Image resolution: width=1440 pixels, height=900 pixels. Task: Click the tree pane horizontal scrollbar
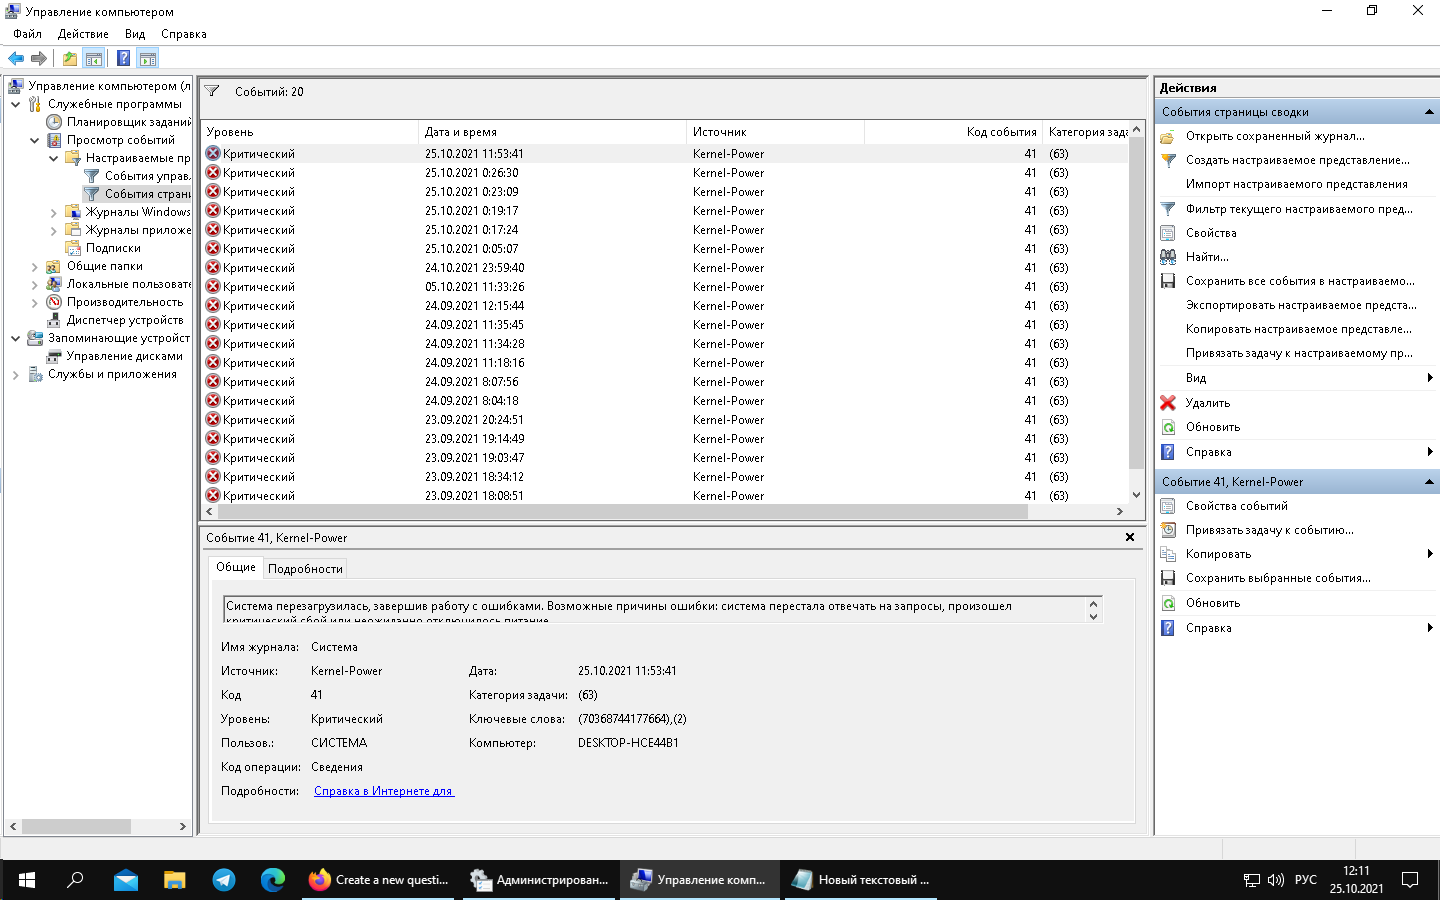(76, 827)
